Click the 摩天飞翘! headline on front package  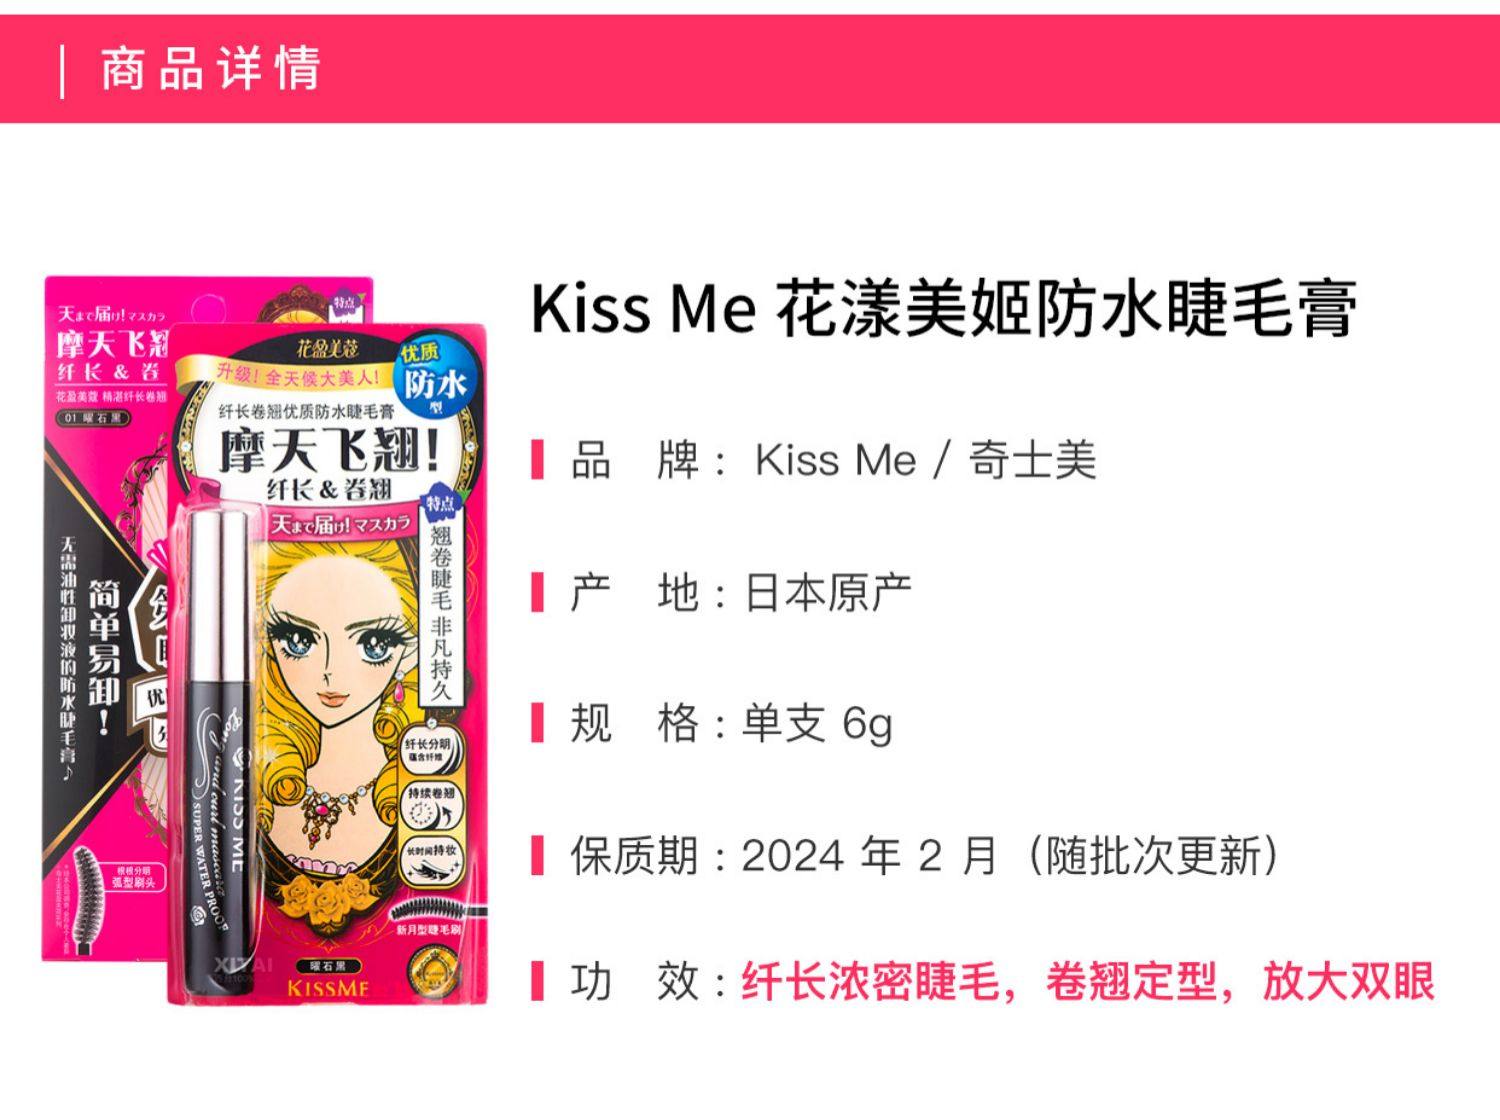pyautogui.click(x=329, y=447)
